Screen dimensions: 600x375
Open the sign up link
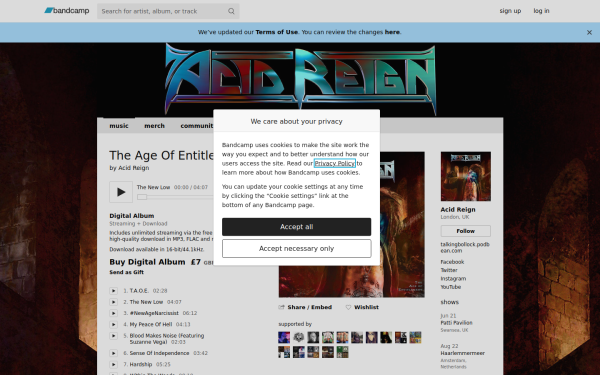(x=510, y=11)
